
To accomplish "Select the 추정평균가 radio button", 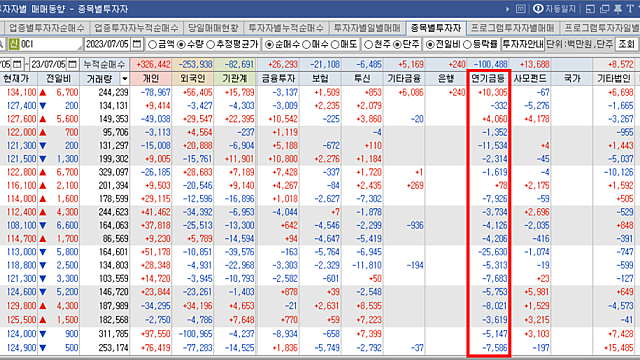I will 210,44.
